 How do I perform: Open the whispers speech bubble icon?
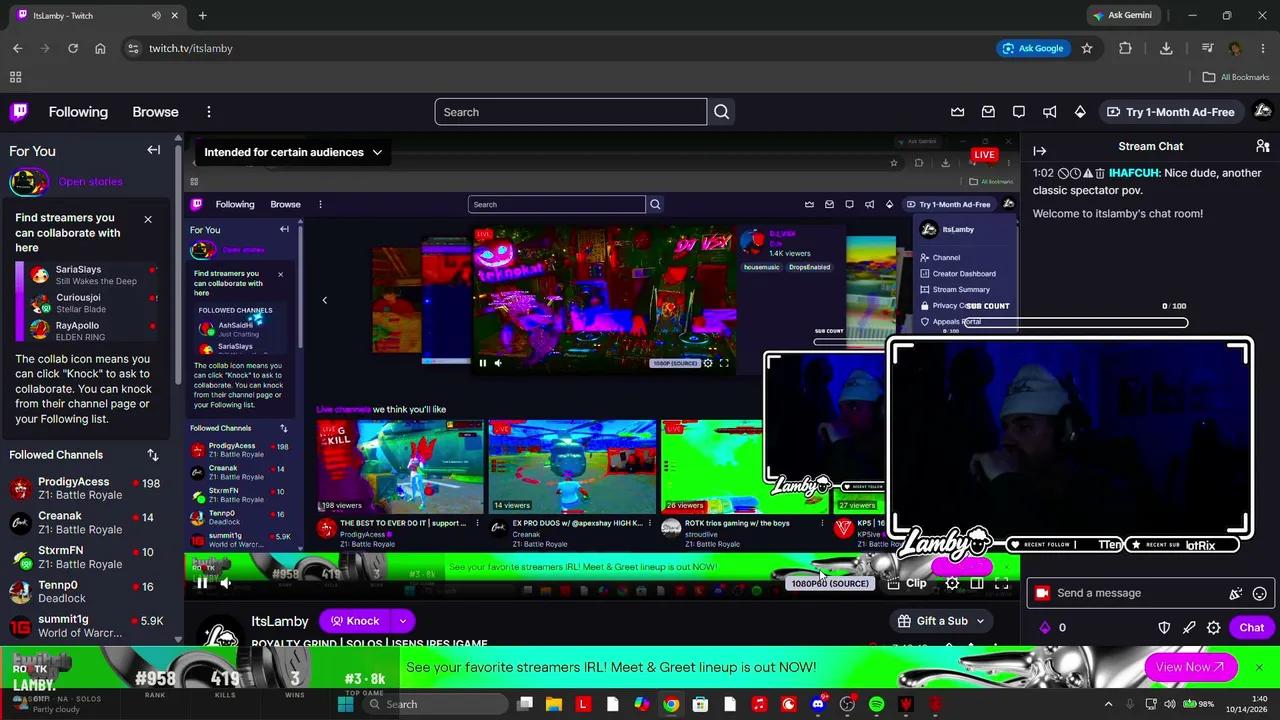[x=1019, y=112]
